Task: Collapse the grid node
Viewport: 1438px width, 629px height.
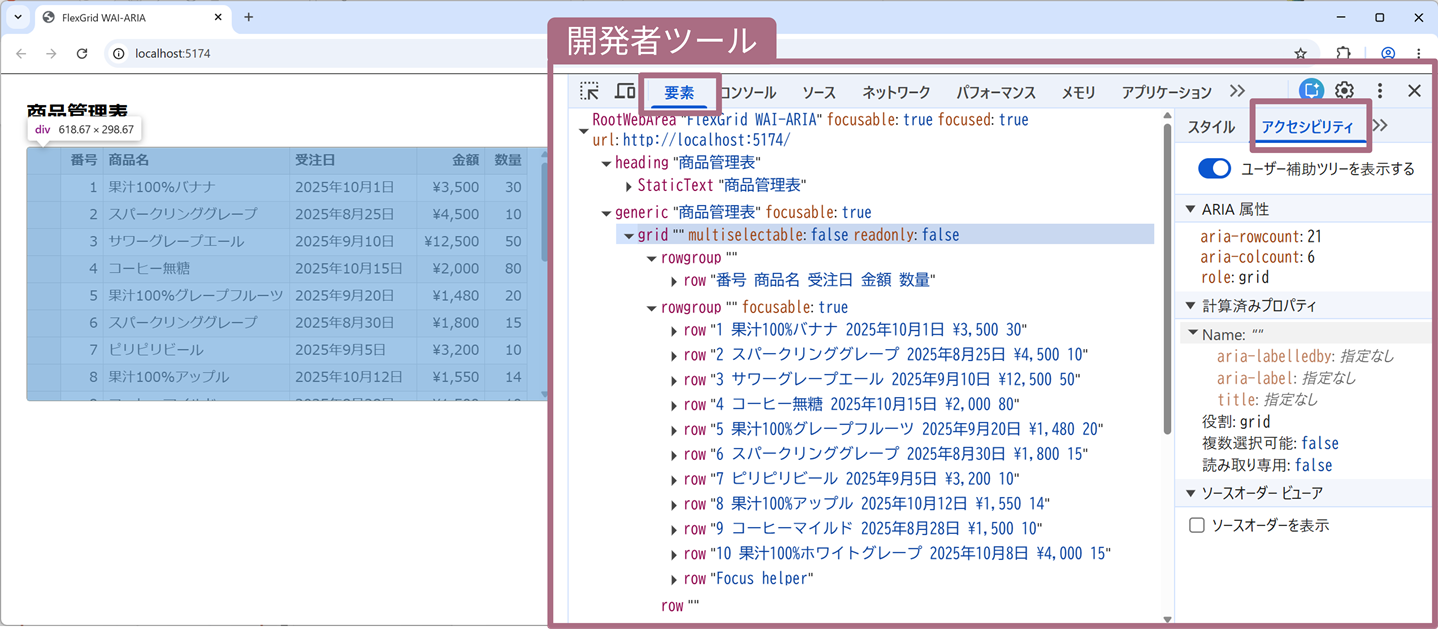Action: point(628,236)
